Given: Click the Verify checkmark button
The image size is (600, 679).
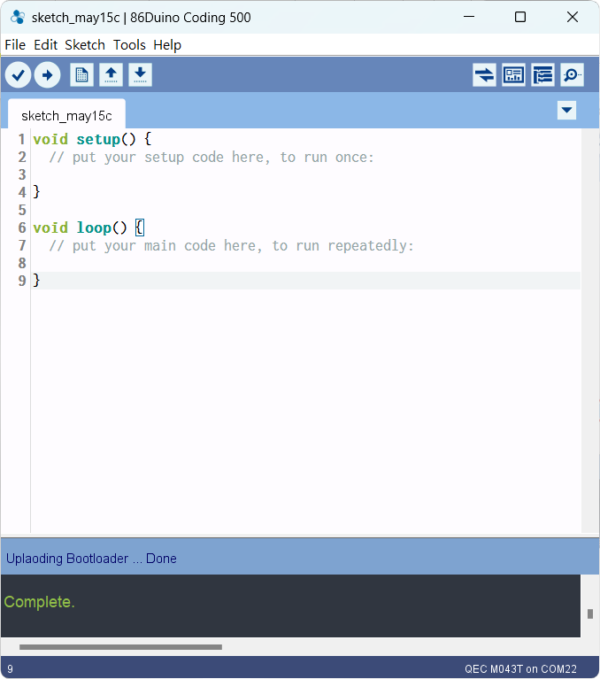Looking at the screenshot, I should click(x=18, y=75).
